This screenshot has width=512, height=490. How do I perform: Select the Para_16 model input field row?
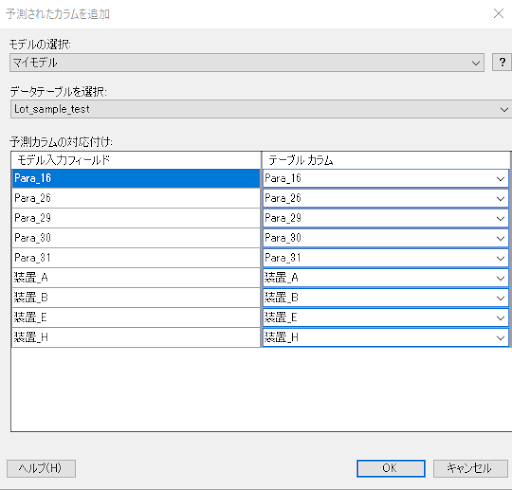coord(136,178)
